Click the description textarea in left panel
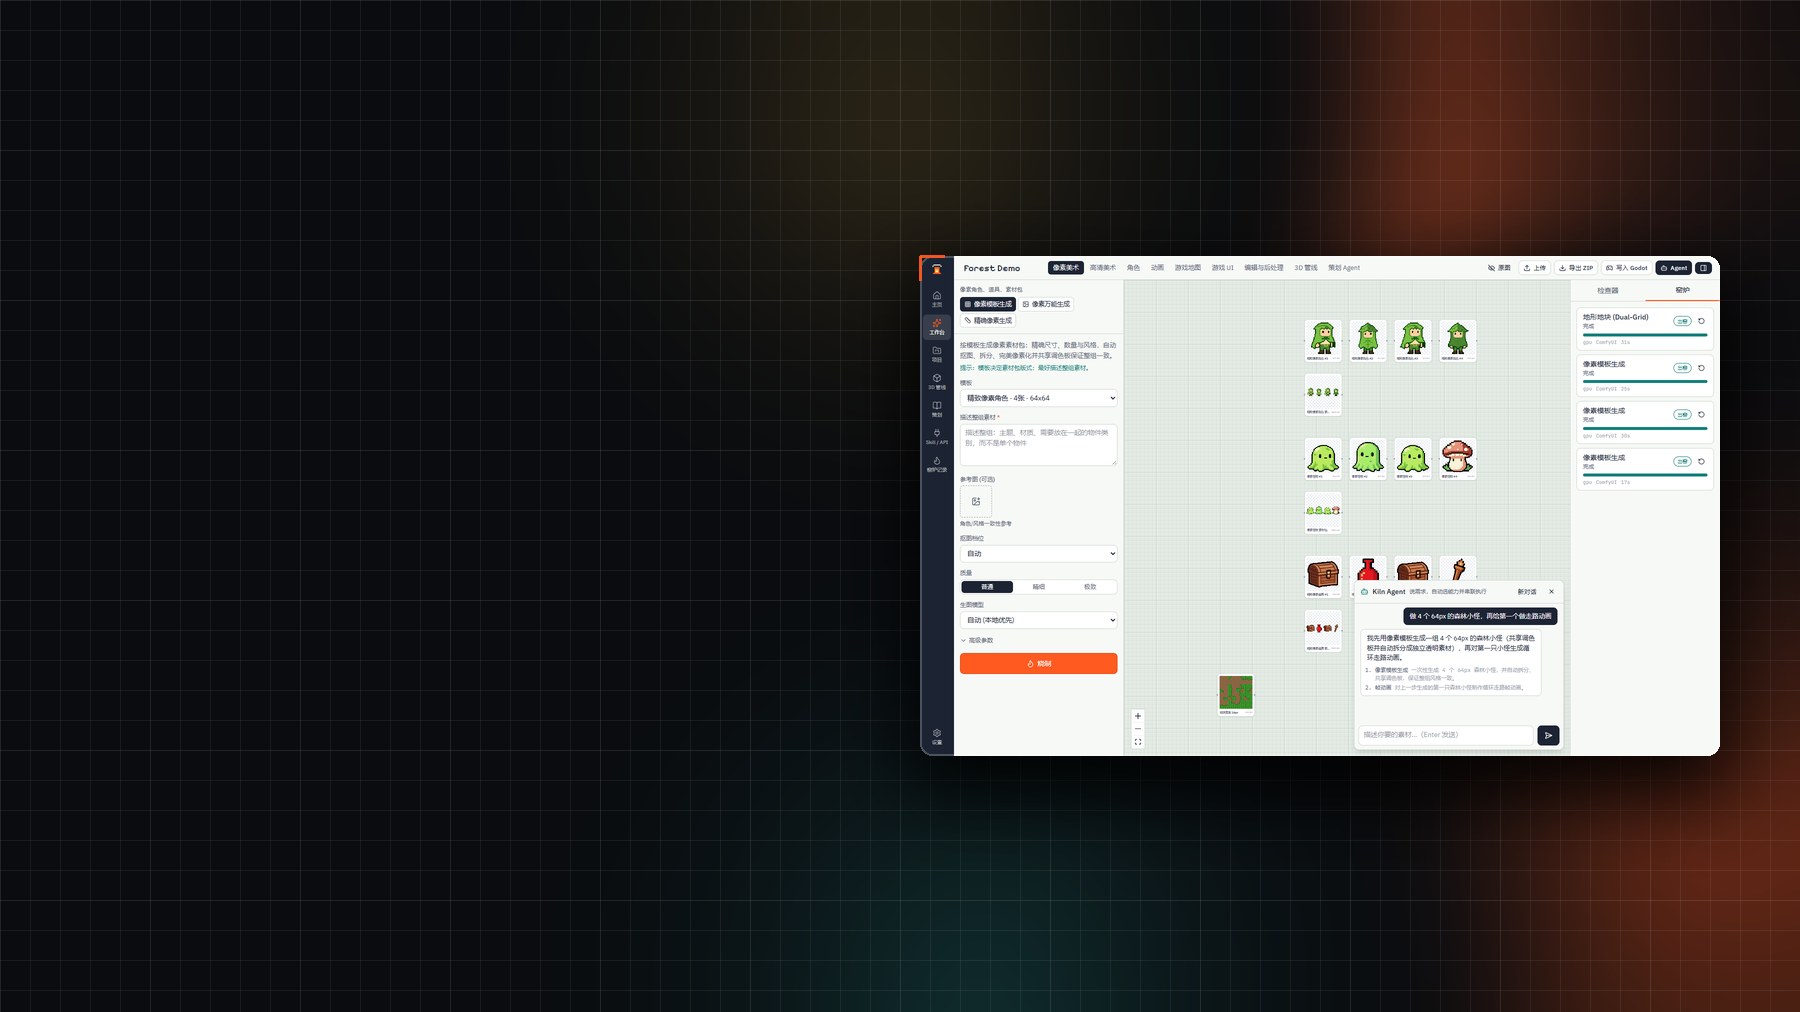1800x1012 pixels. (1039, 445)
